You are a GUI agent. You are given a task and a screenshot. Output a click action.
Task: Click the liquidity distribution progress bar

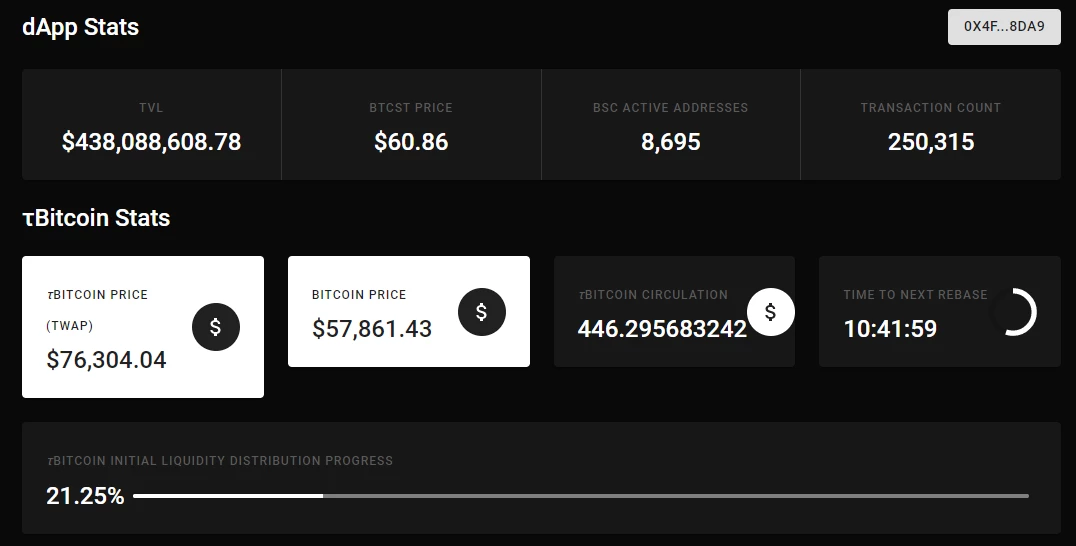(581, 495)
